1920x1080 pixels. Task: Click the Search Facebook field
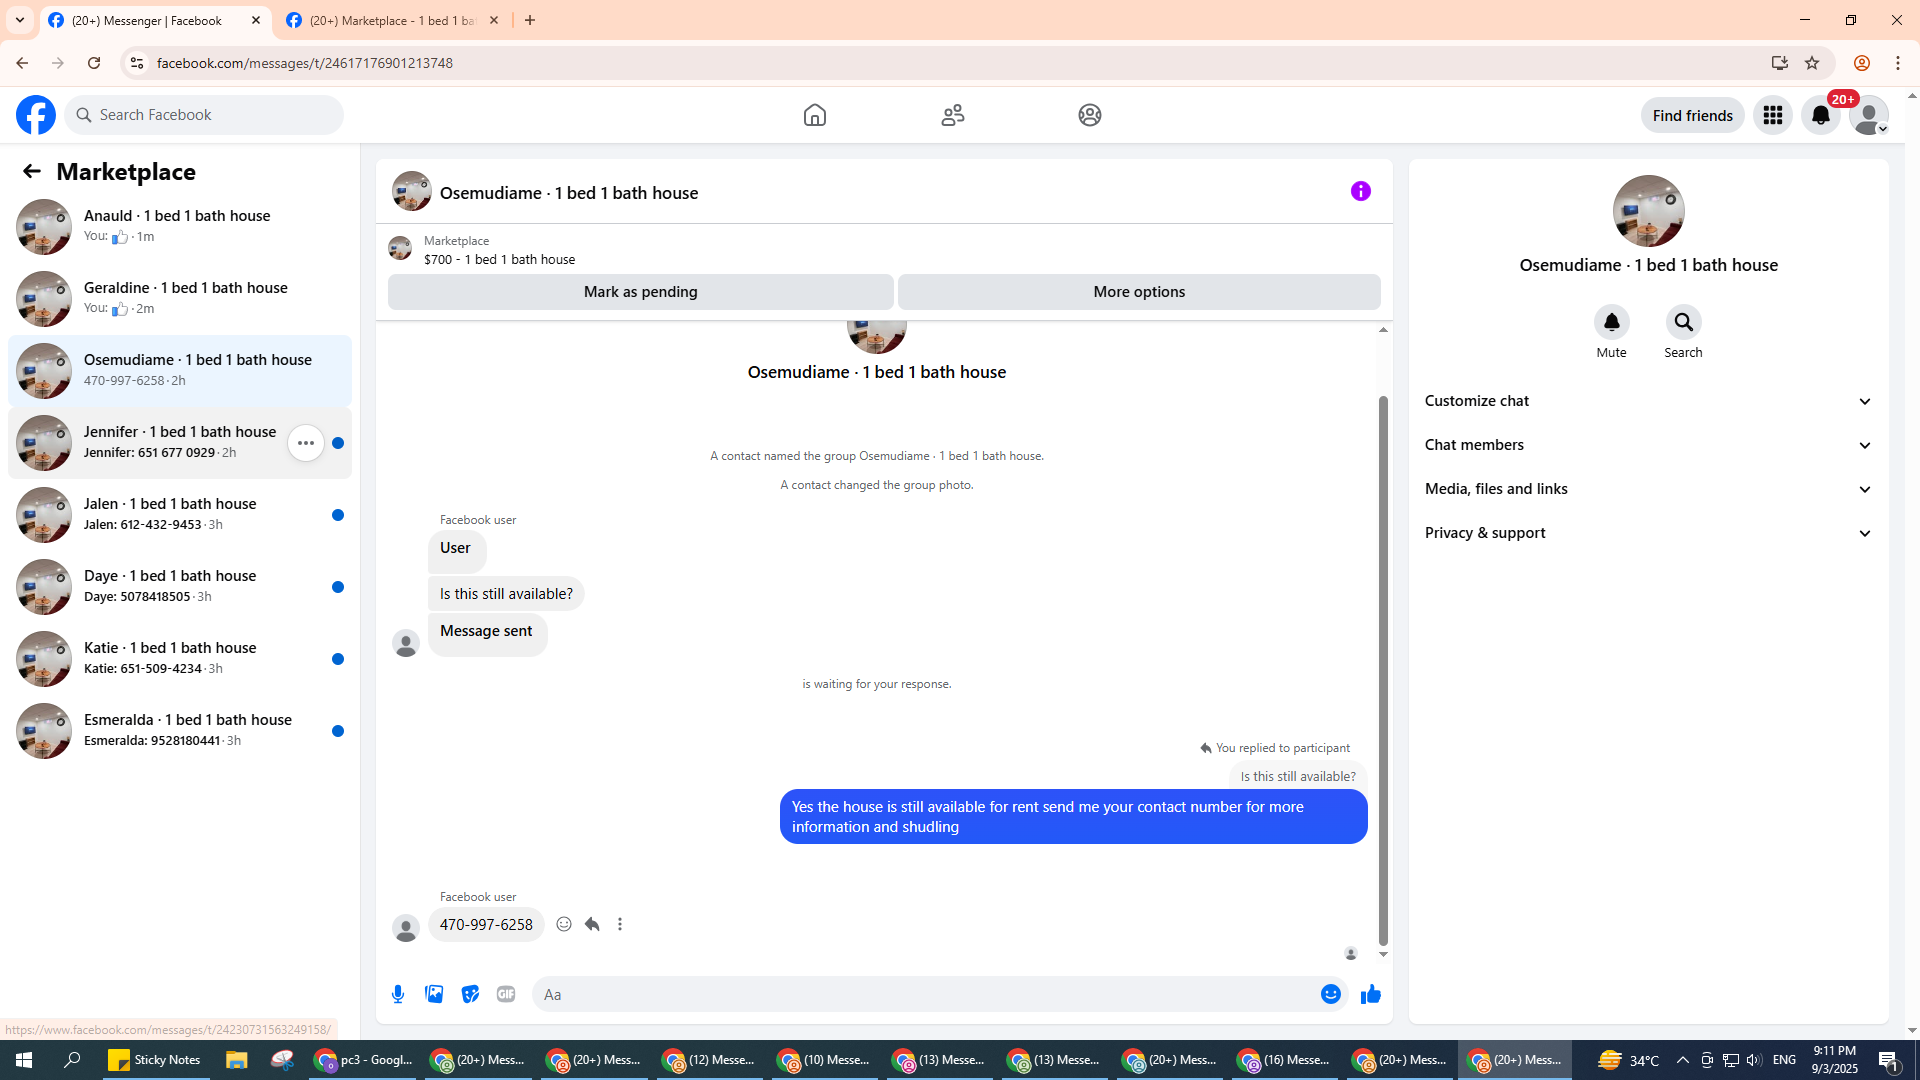point(204,115)
